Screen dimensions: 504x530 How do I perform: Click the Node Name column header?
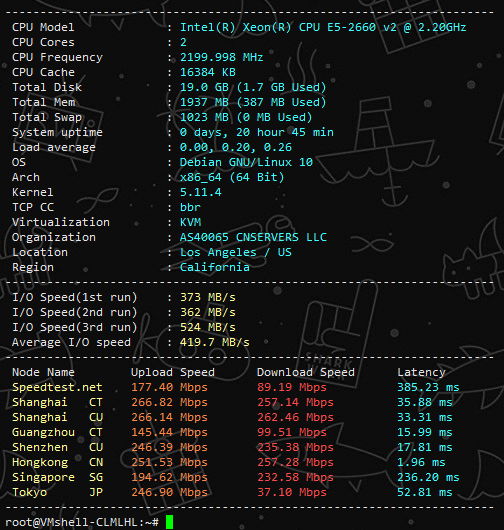tap(43, 372)
